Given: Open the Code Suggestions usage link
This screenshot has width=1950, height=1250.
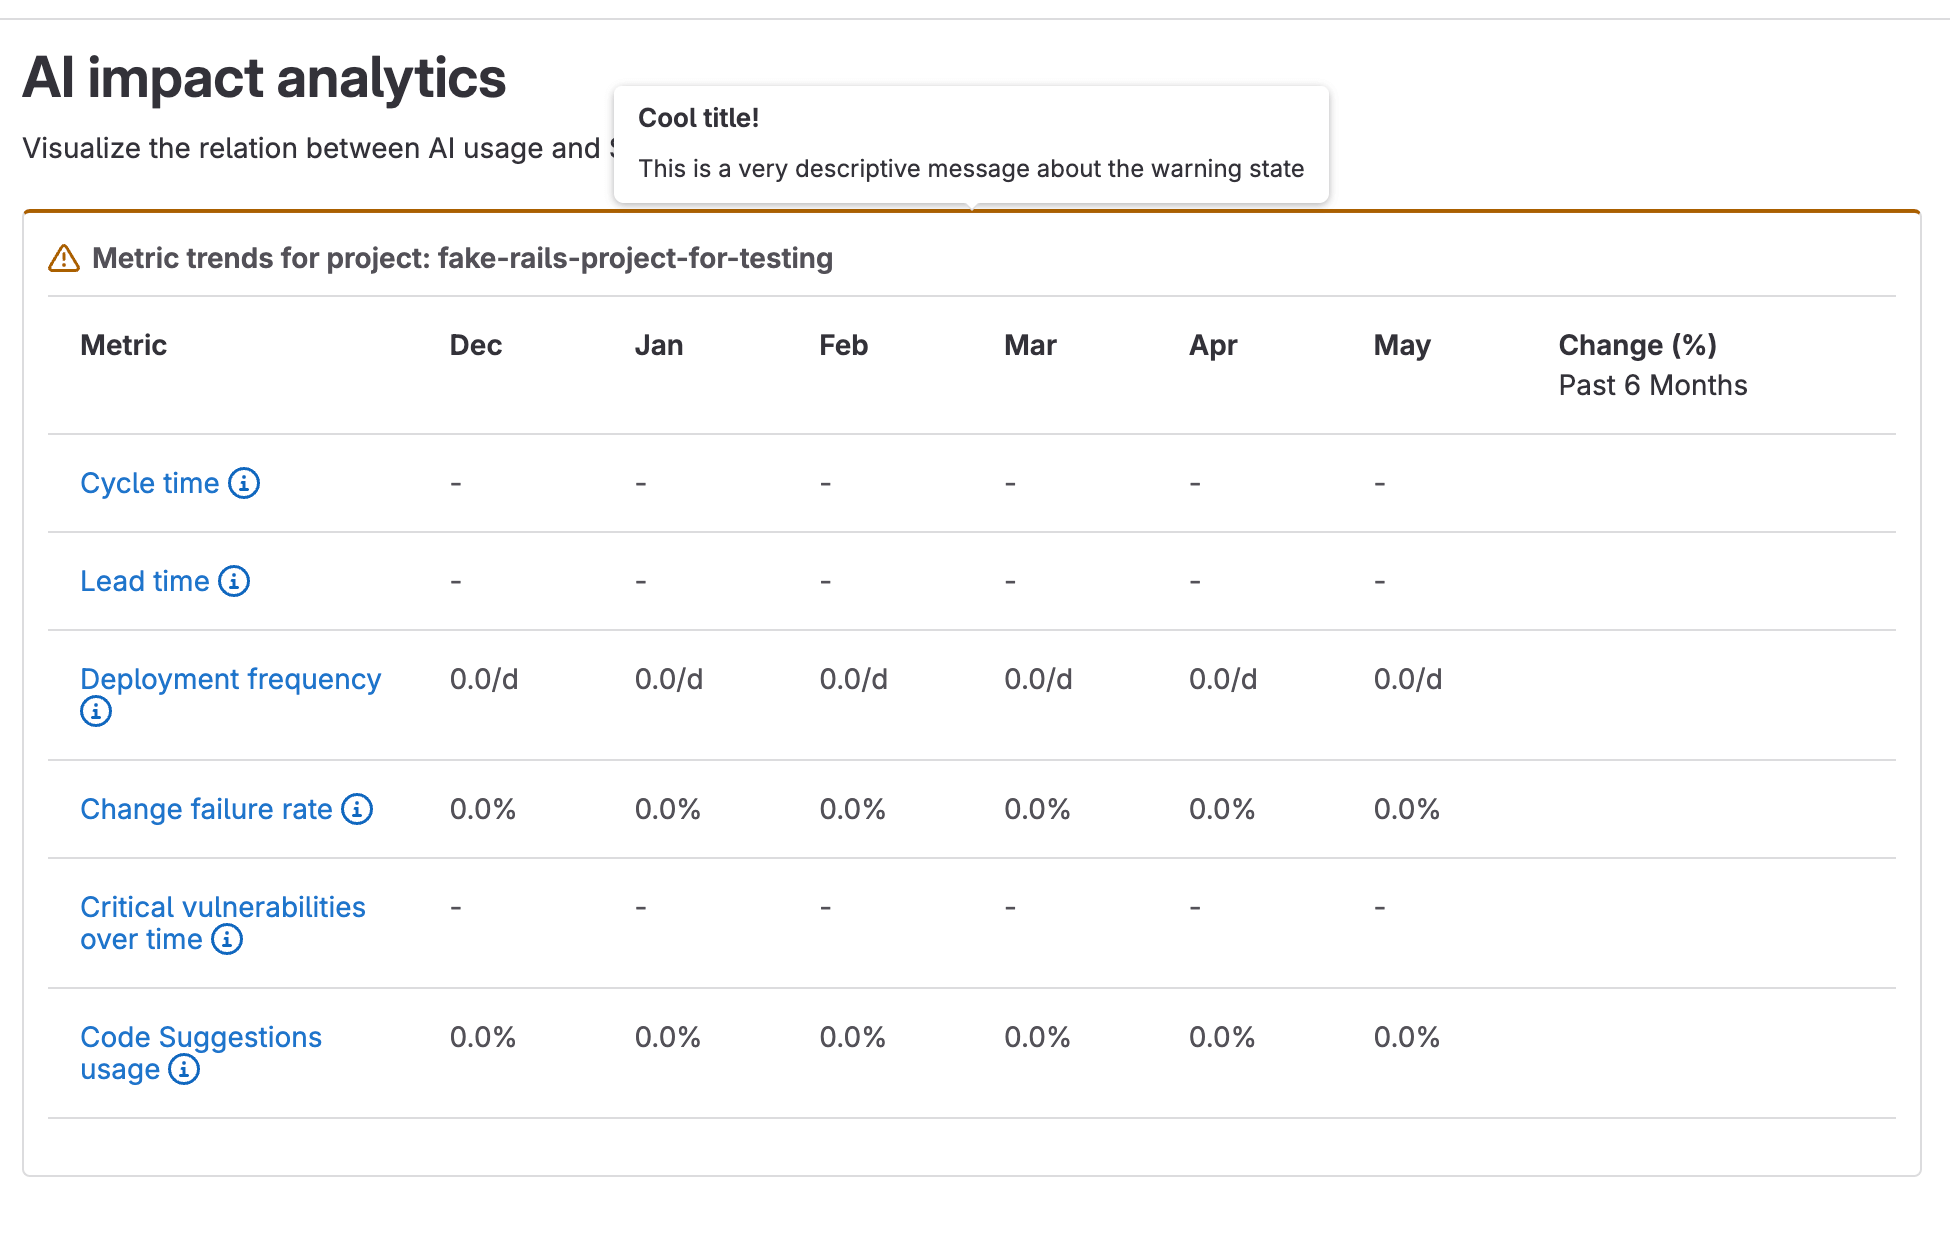Looking at the screenshot, I should click(200, 1037).
